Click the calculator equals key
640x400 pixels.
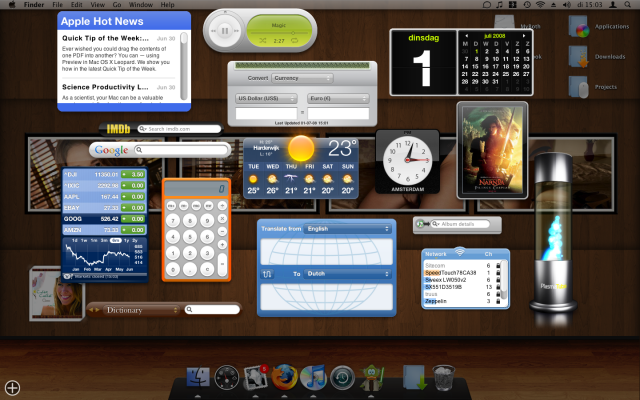click(x=222, y=264)
